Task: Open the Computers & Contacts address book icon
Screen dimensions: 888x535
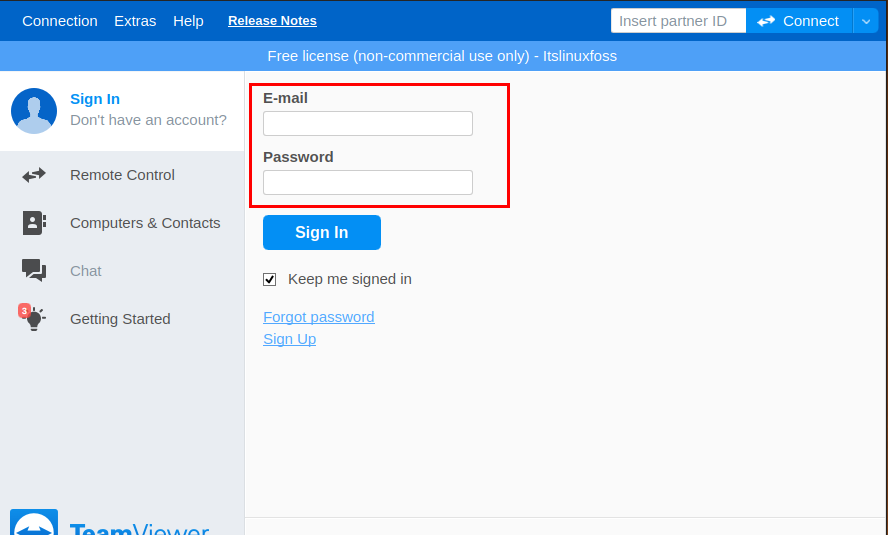Action: [34, 223]
